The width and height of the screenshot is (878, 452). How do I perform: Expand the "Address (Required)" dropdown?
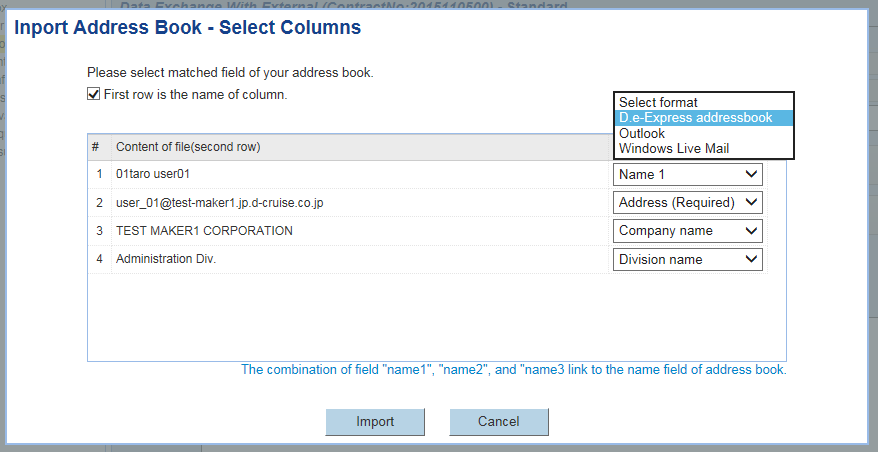click(687, 202)
